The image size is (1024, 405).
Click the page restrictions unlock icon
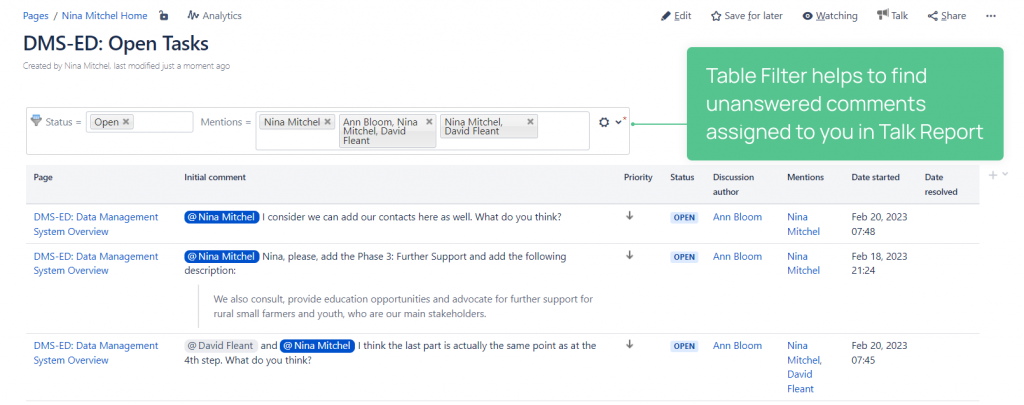point(164,16)
